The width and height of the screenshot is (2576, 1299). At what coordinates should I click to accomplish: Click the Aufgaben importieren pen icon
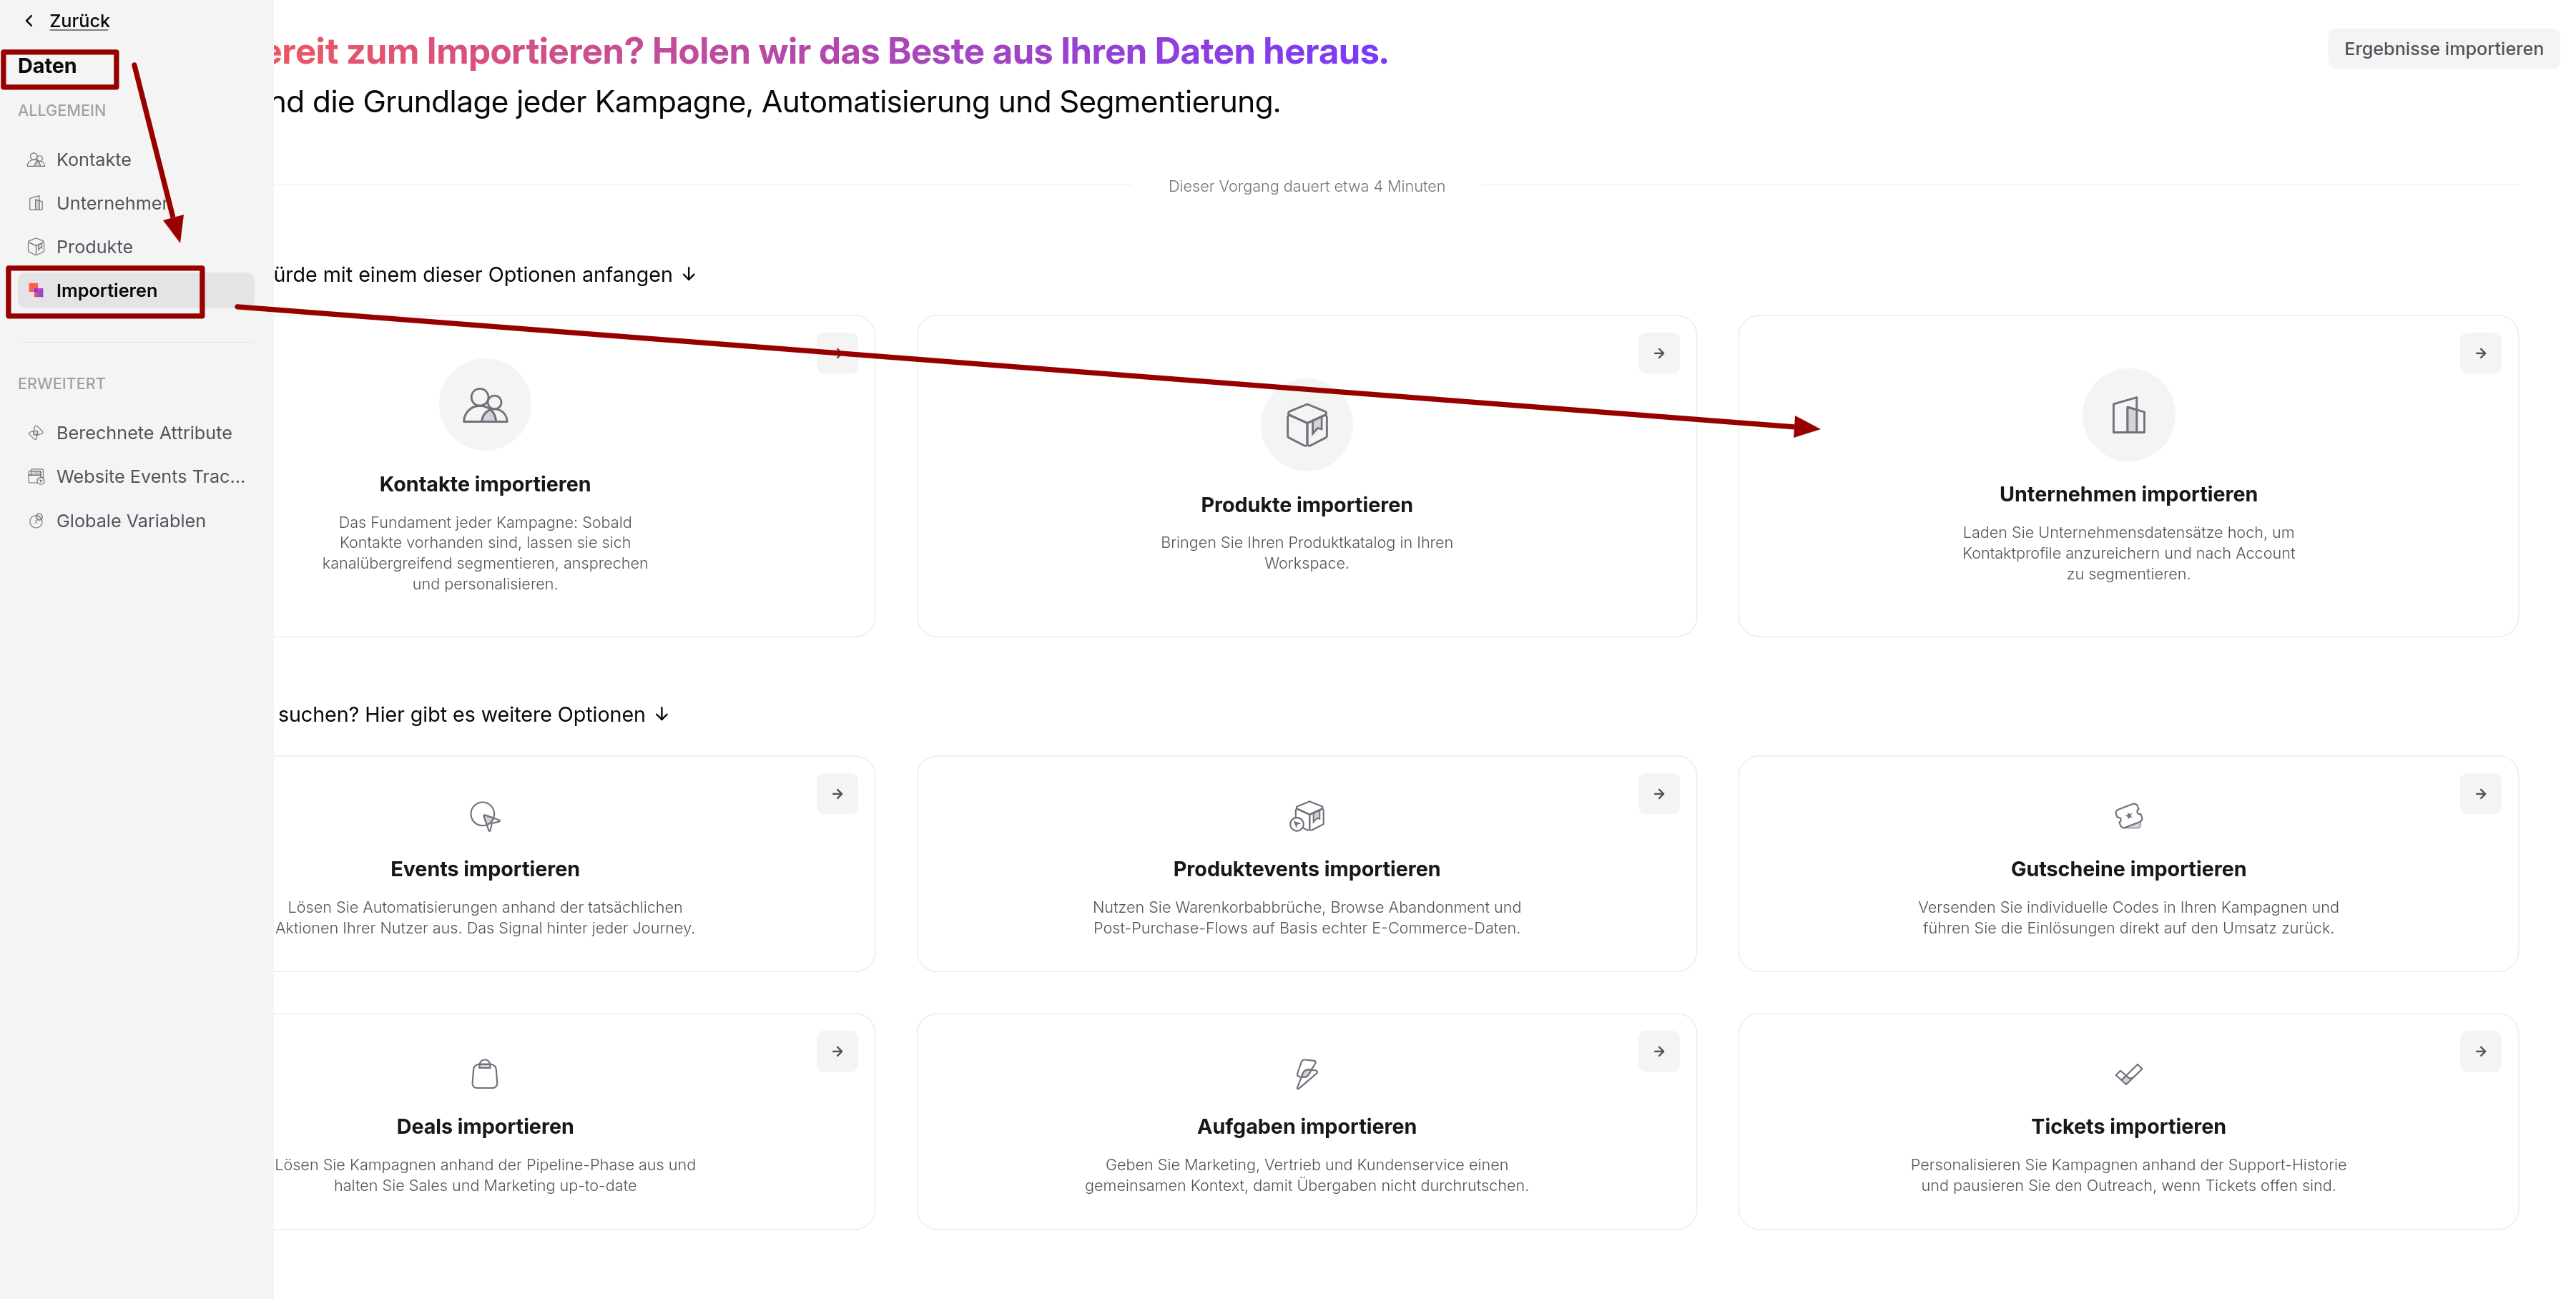(1306, 1073)
